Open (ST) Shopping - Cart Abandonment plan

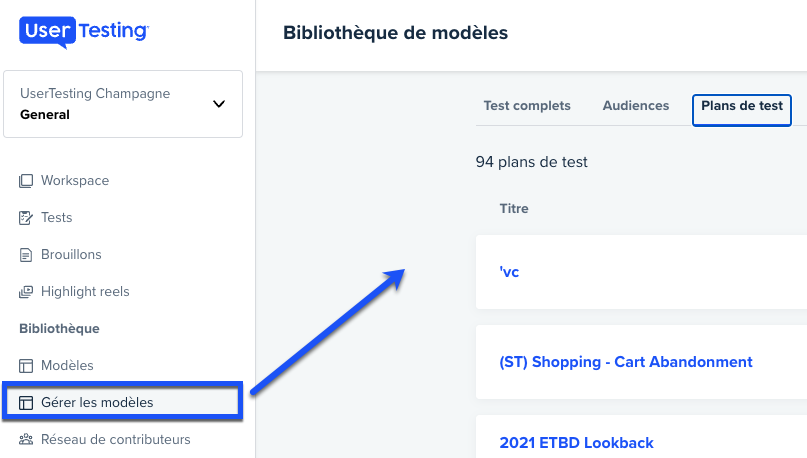point(626,362)
